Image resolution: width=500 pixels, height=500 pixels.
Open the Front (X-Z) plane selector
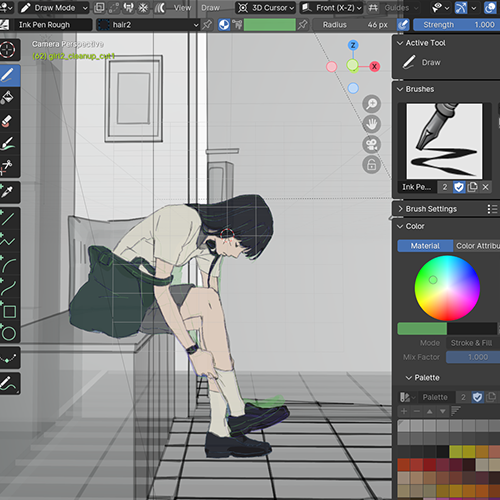click(331, 8)
